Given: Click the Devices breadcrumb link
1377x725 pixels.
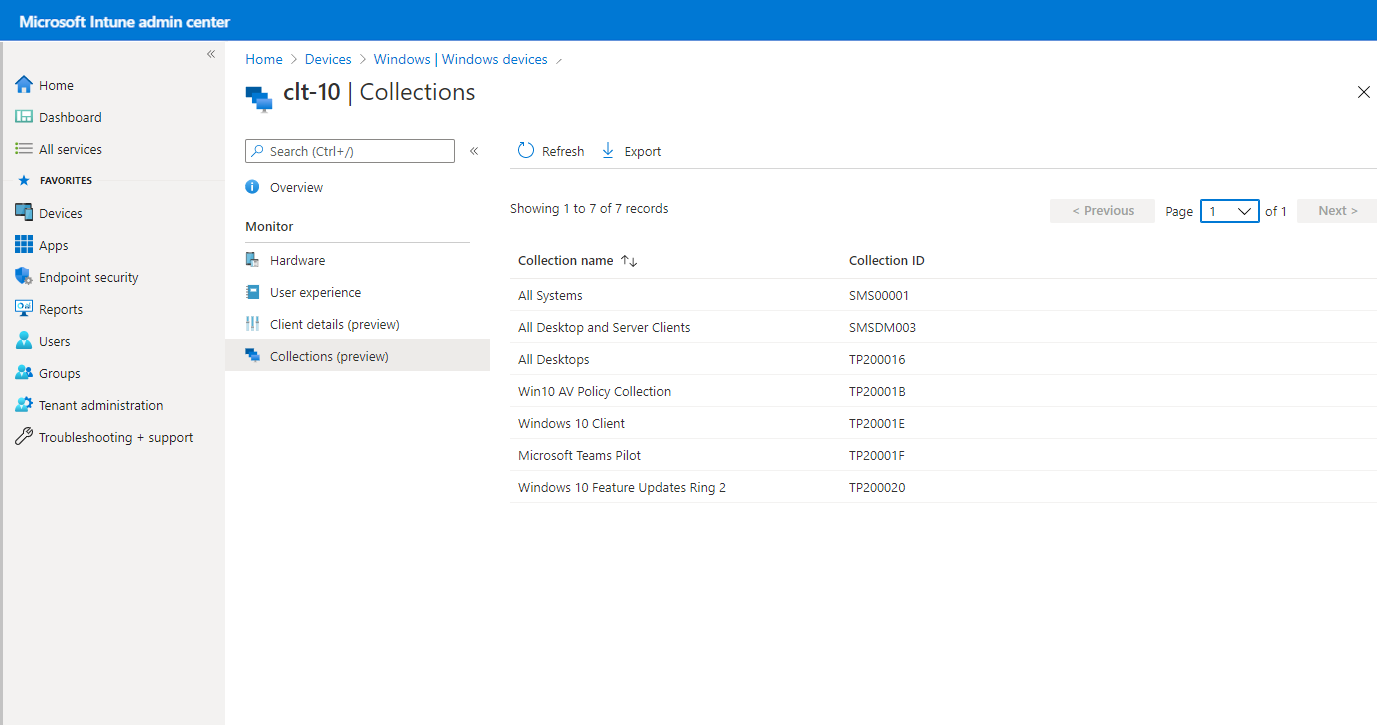Looking at the screenshot, I should 328,59.
